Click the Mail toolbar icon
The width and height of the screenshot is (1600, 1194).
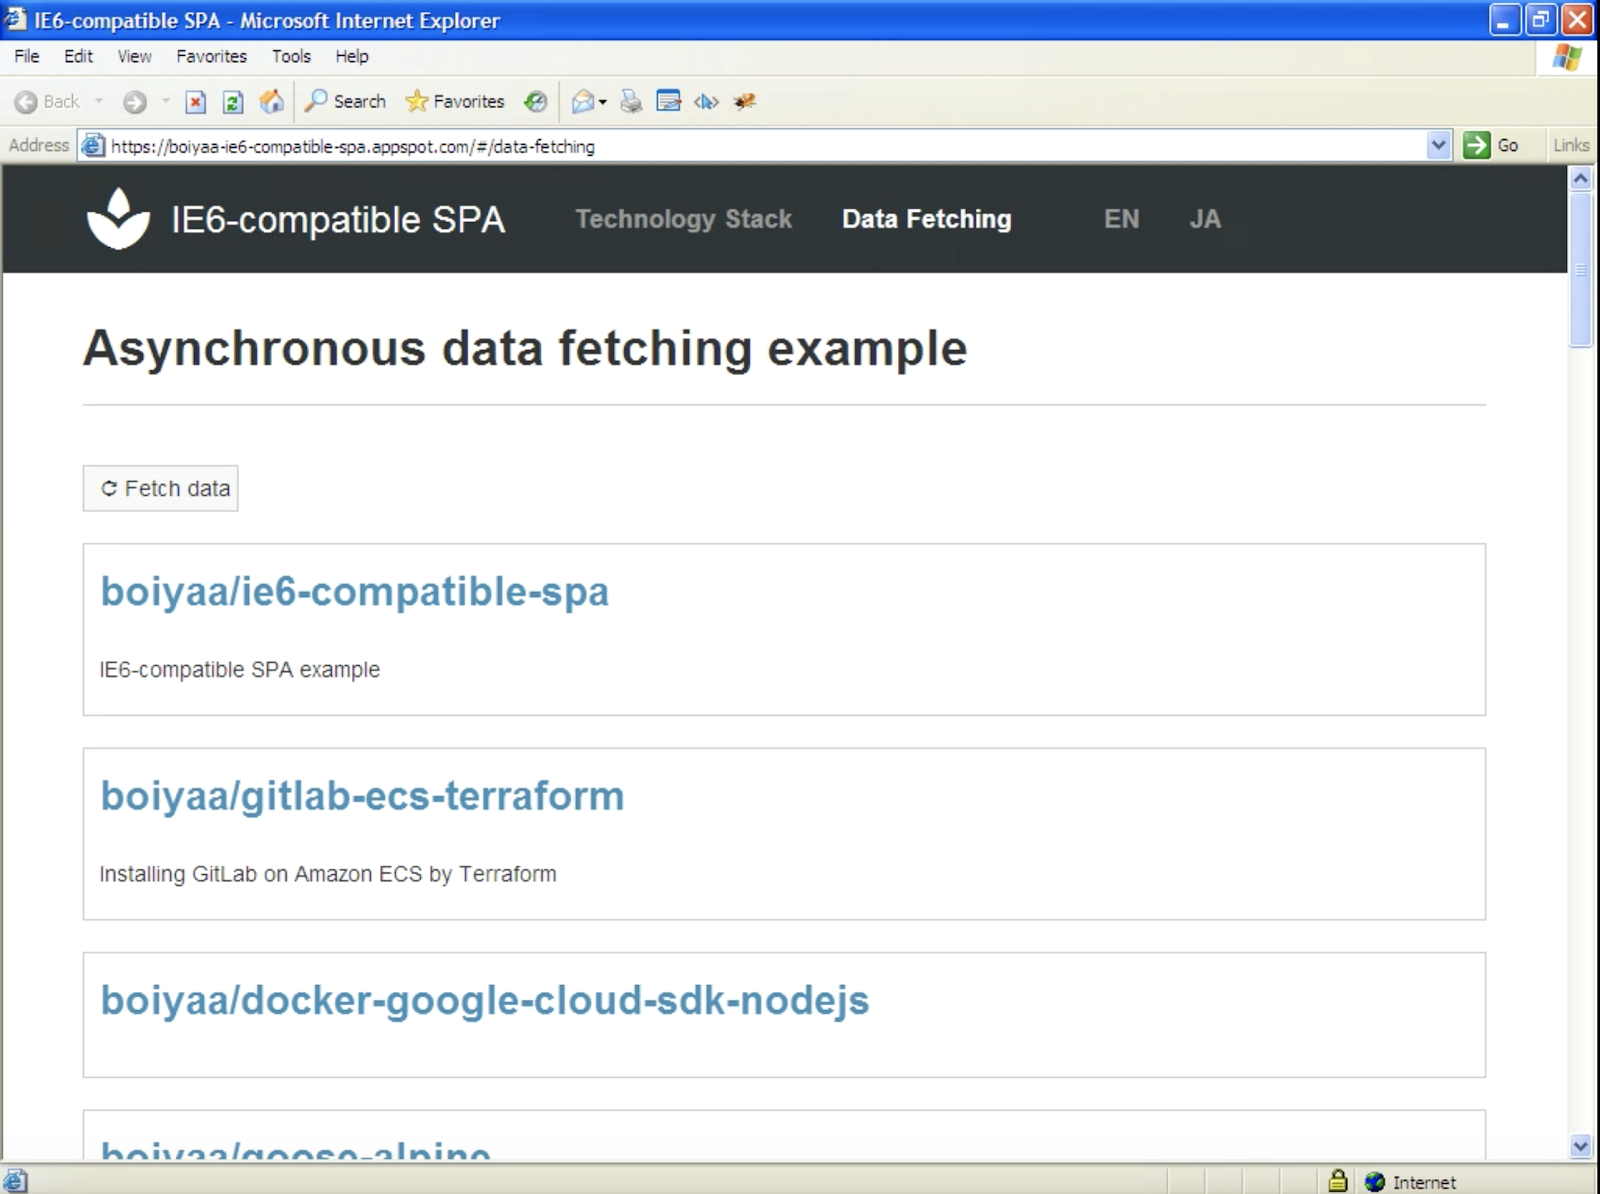tap(583, 101)
